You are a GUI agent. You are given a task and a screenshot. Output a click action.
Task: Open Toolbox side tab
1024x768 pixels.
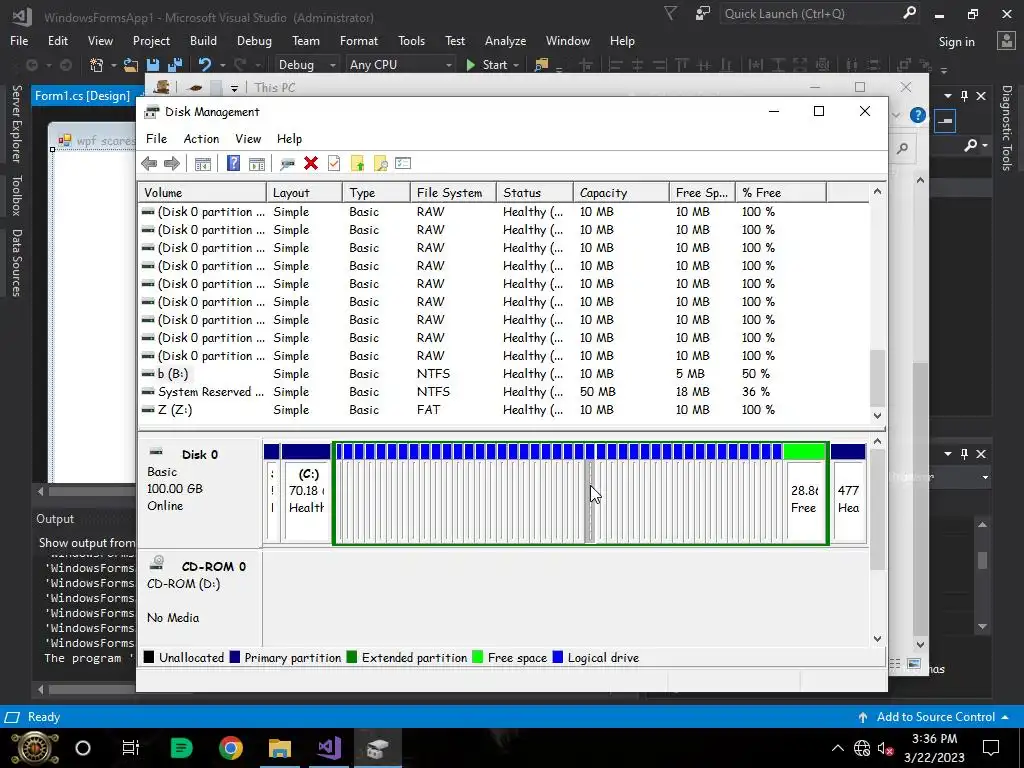click(16, 195)
